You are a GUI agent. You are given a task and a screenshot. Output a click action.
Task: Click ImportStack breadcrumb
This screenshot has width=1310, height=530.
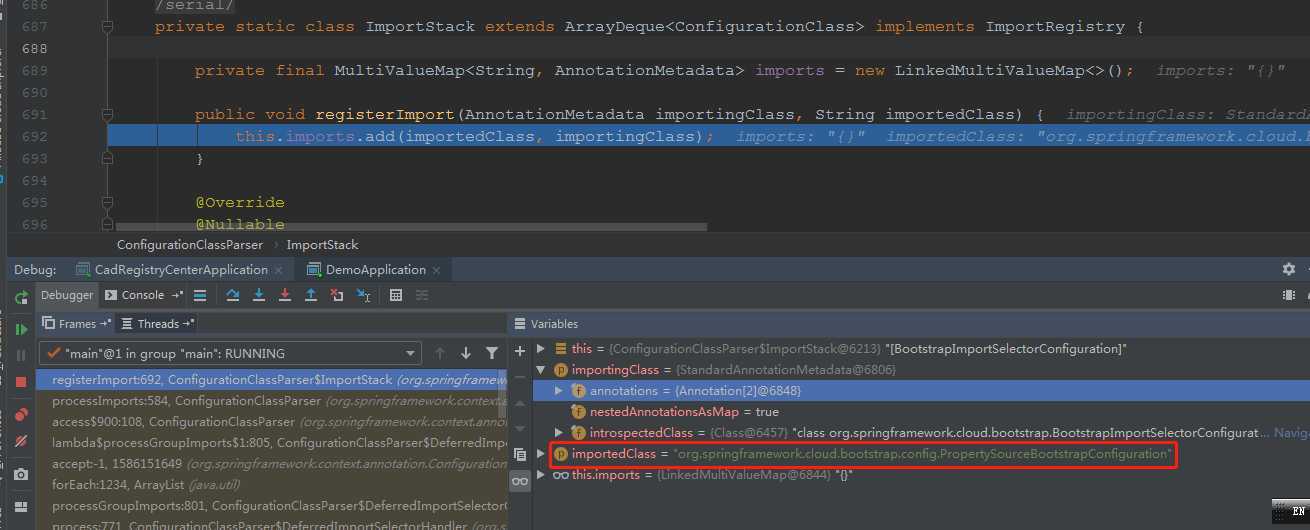(322, 244)
